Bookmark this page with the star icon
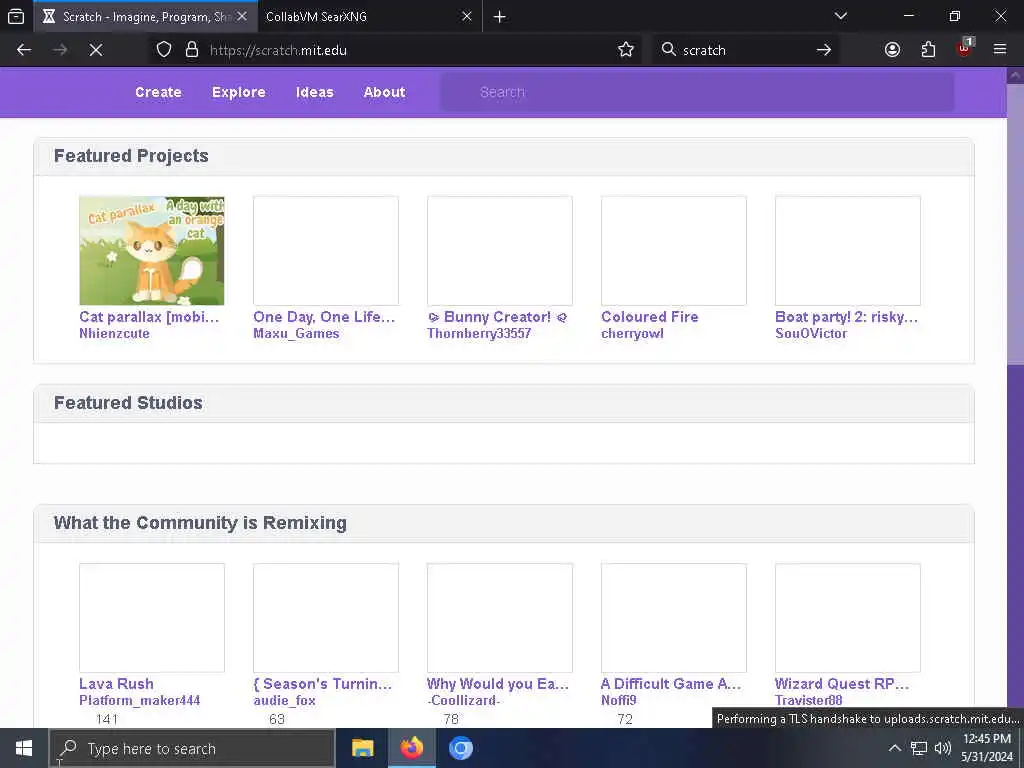The height and width of the screenshot is (768, 1024). pyautogui.click(x=626, y=50)
